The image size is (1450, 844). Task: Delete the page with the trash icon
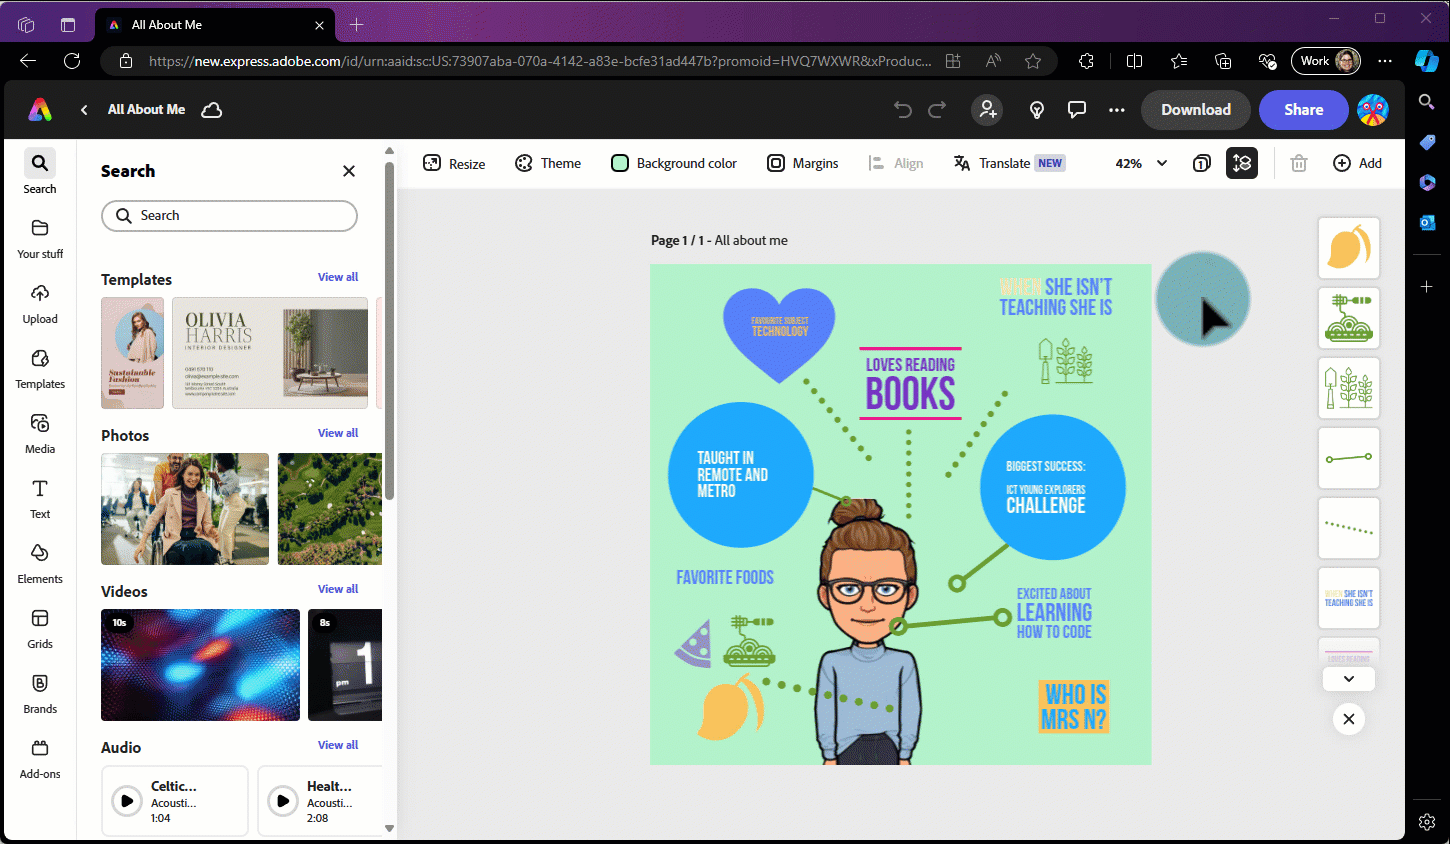1299,163
